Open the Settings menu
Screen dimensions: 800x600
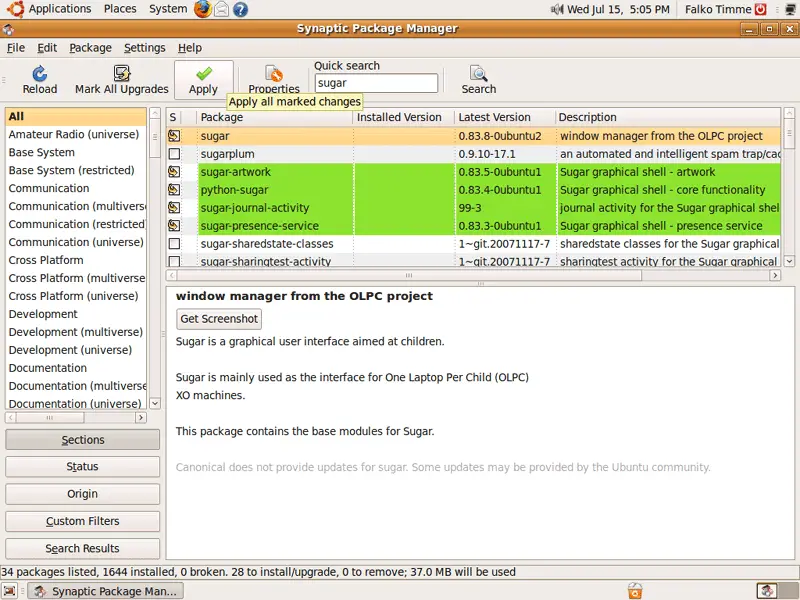(x=145, y=48)
